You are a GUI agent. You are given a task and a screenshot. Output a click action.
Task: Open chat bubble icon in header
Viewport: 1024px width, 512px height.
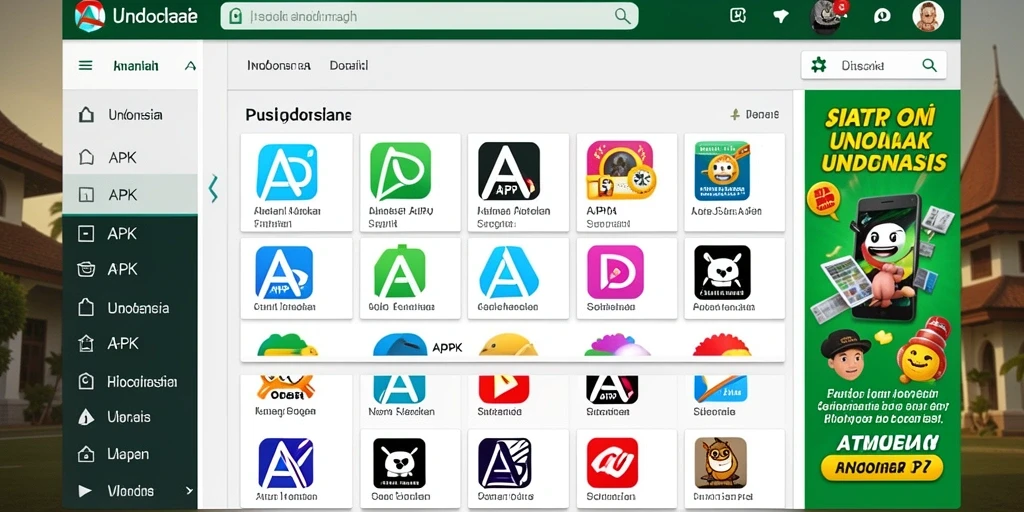pos(882,16)
